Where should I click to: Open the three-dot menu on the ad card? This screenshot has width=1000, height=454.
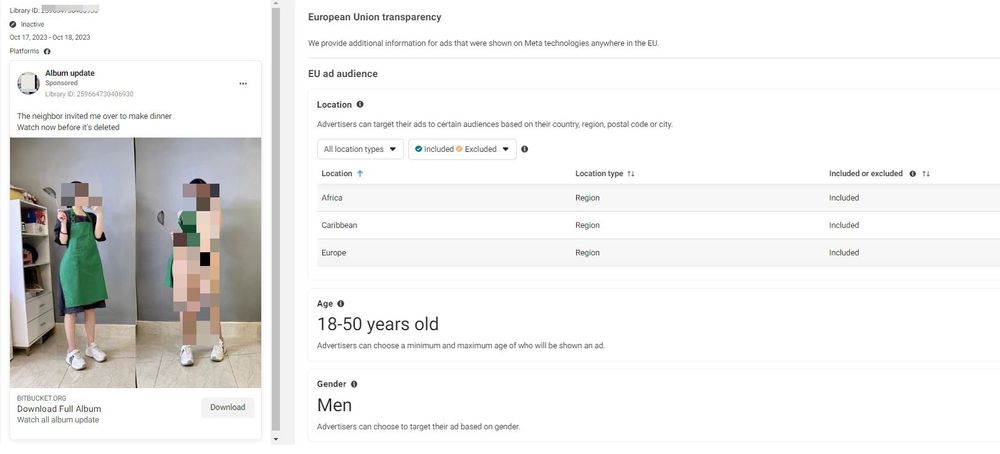(x=242, y=84)
